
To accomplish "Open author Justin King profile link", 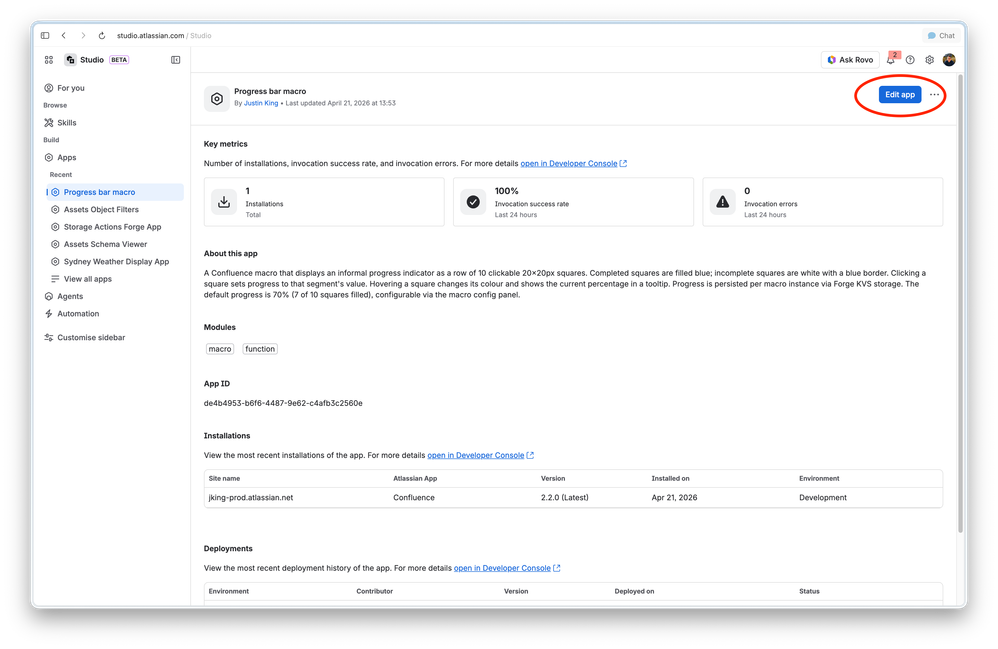I will coord(261,103).
